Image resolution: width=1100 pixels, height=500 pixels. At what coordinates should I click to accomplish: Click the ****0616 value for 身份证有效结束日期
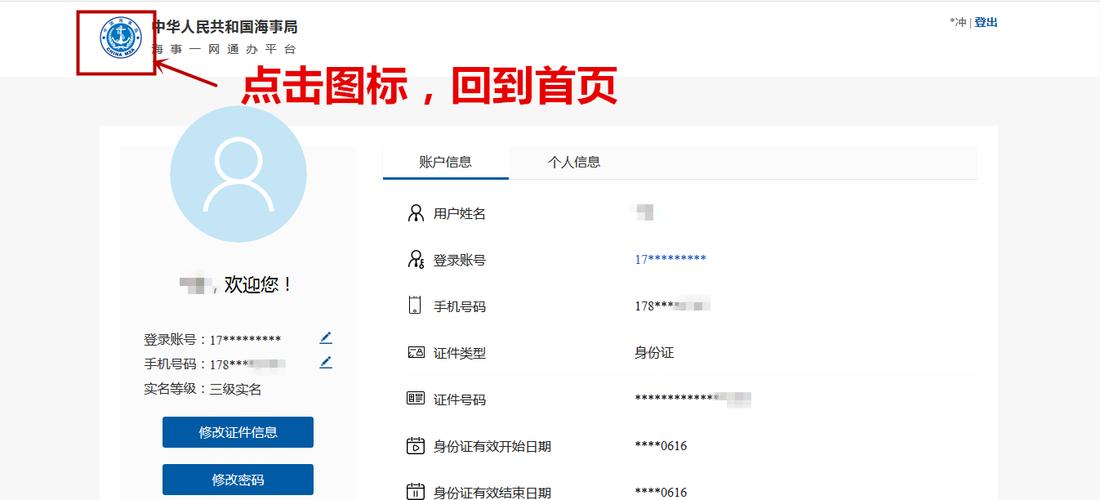pos(661,492)
